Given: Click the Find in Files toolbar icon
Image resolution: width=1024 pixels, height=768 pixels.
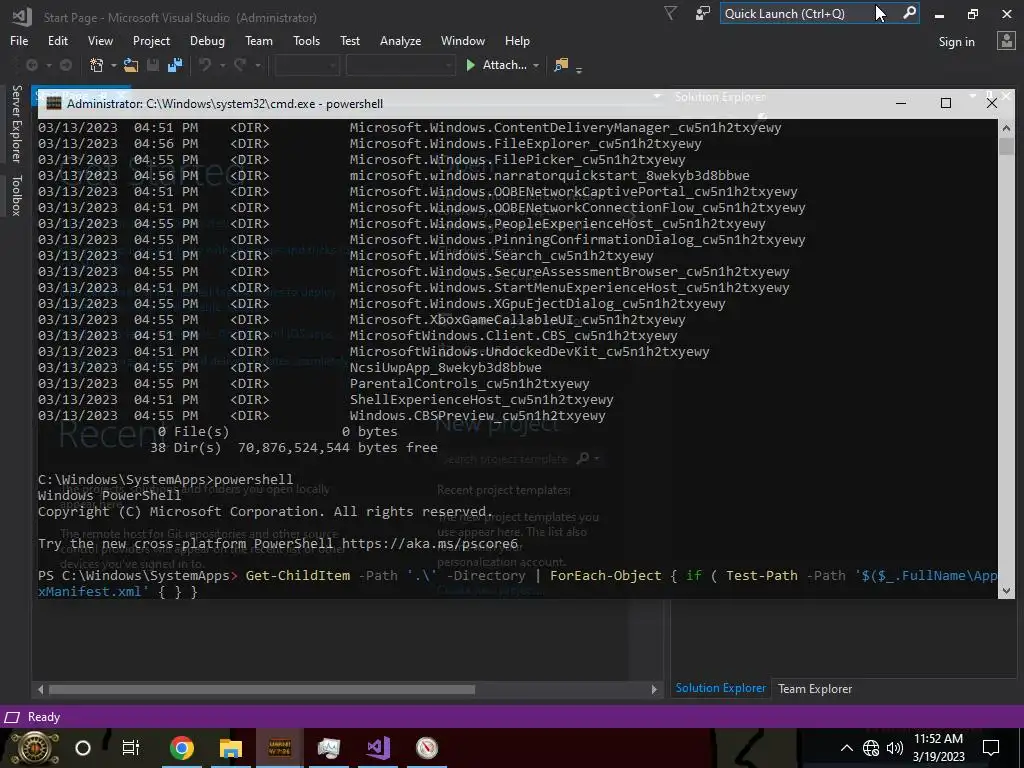Looking at the screenshot, I should pyautogui.click(x=561, y=65).
